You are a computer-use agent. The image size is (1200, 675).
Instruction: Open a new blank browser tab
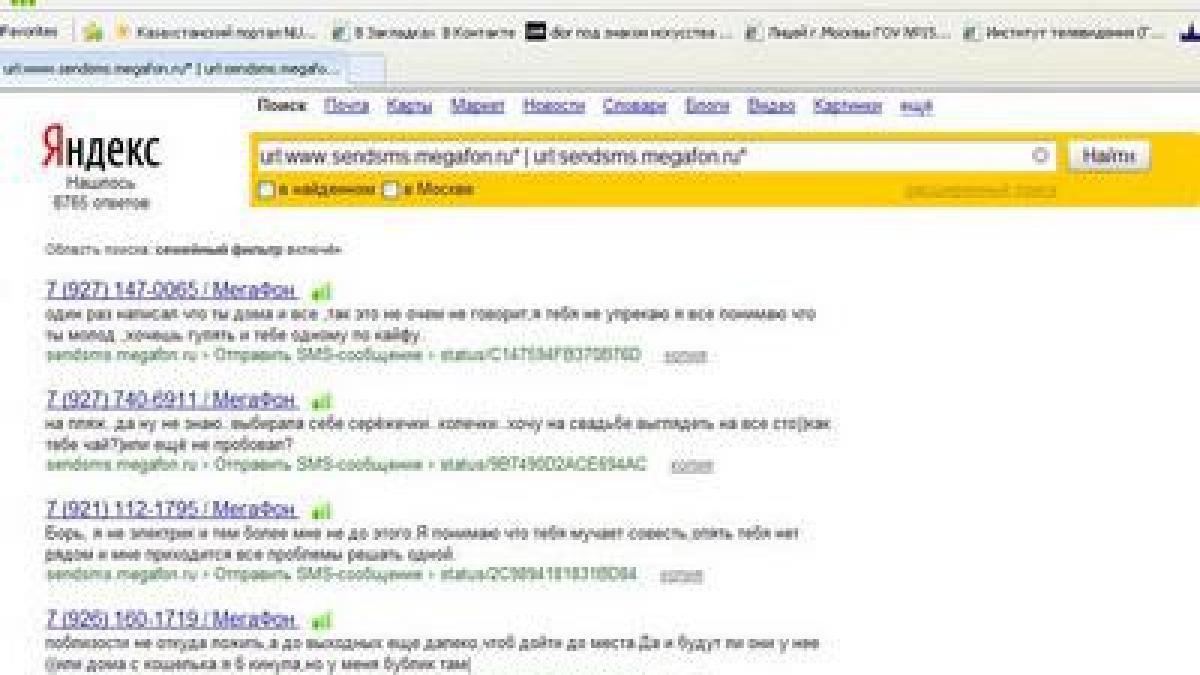click(364, 69)
